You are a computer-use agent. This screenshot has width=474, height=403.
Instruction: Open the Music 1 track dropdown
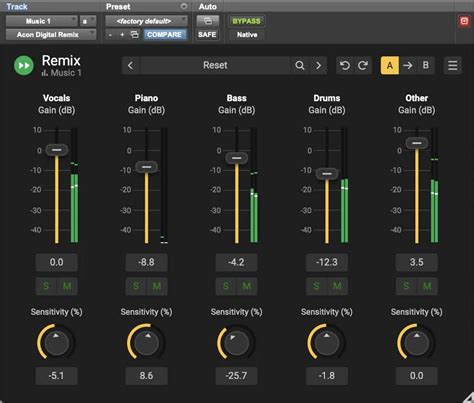[42, 21]
